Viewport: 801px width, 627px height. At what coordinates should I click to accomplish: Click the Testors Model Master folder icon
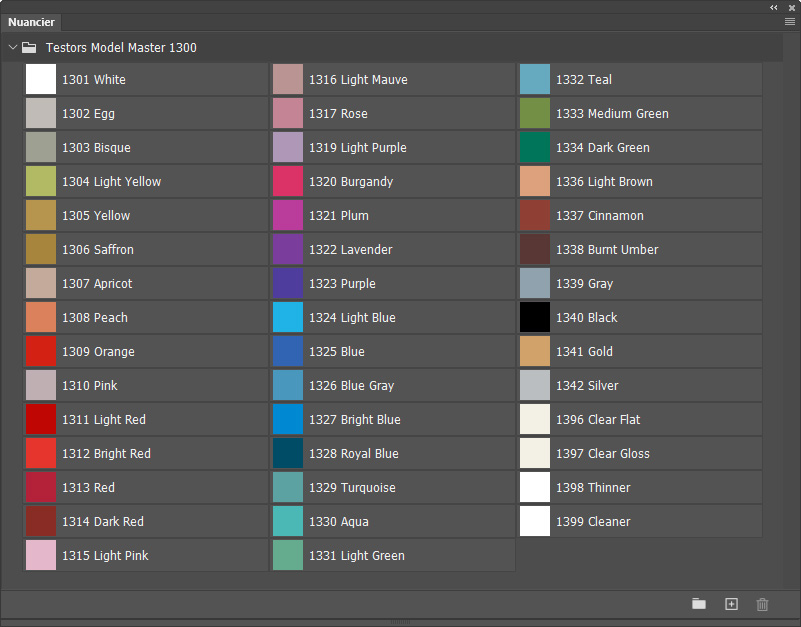coord(29,47)
